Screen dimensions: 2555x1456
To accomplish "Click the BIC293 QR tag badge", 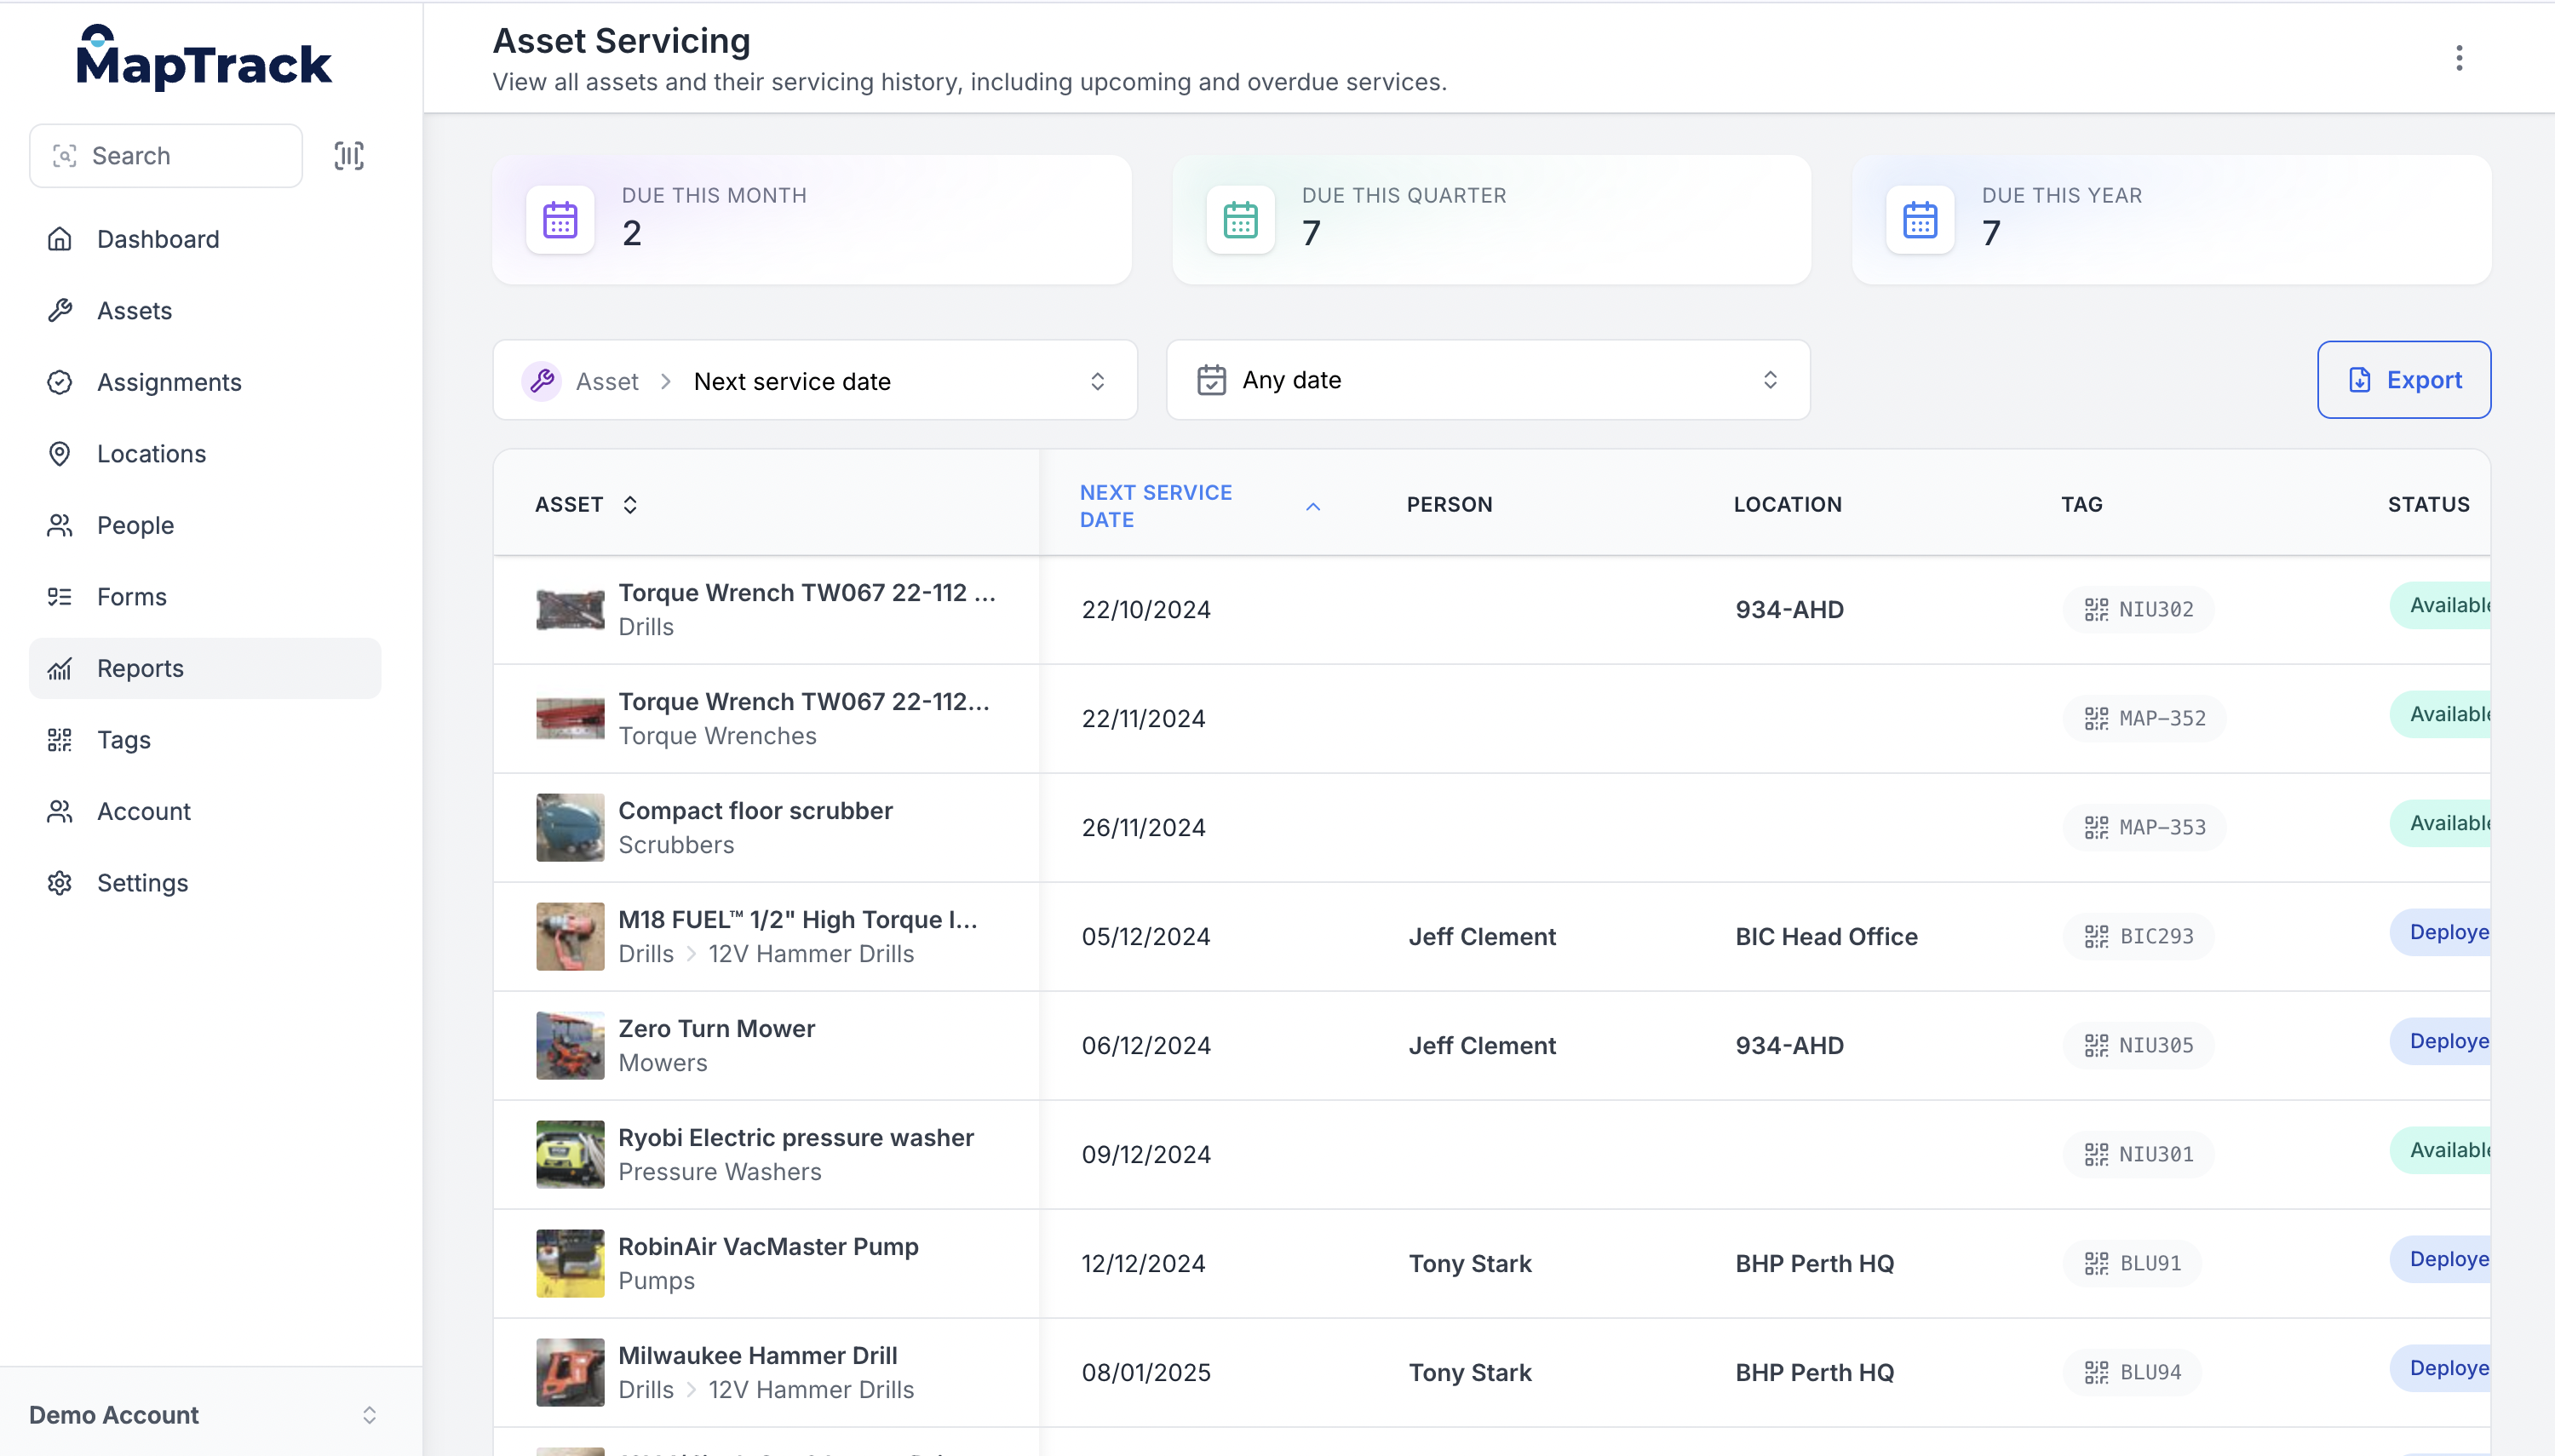I will [2139, 936].
